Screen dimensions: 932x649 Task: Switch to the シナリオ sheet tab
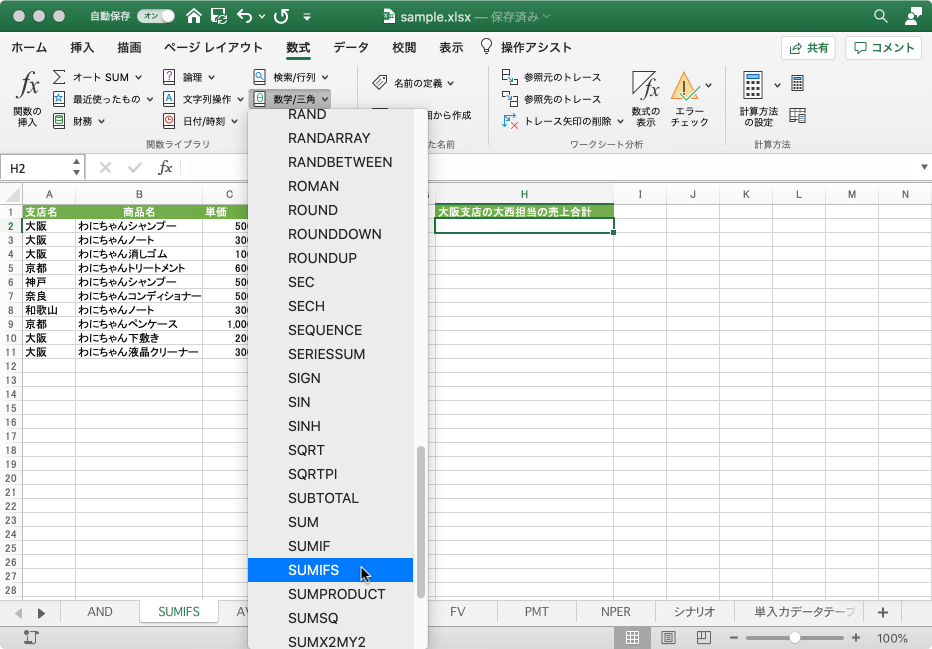694,612
